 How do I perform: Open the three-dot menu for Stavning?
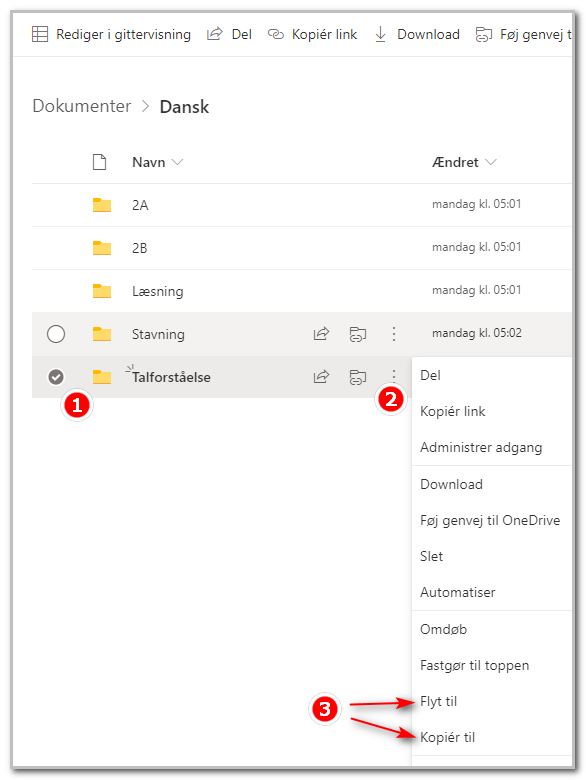pyautogui.click(x=393, y=334)
